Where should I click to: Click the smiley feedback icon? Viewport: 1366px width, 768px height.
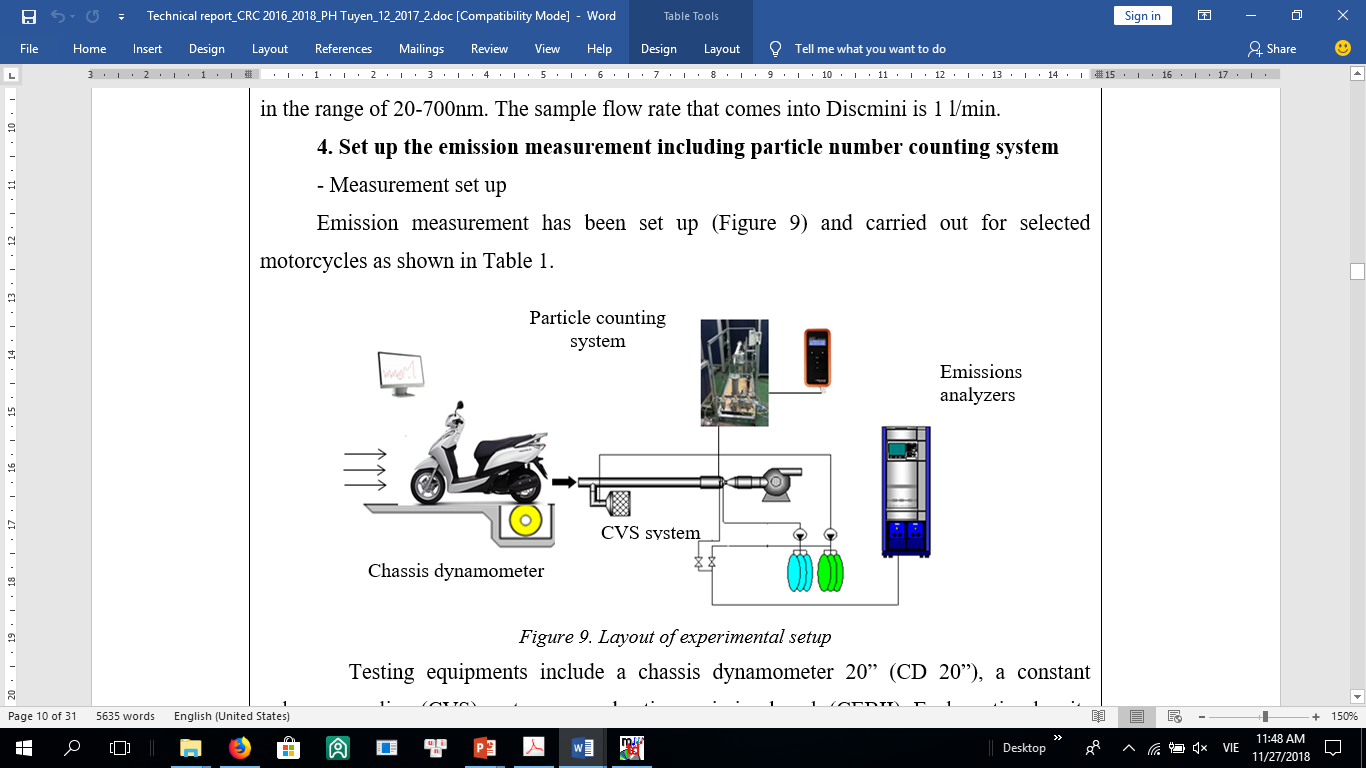[1343, 48]
